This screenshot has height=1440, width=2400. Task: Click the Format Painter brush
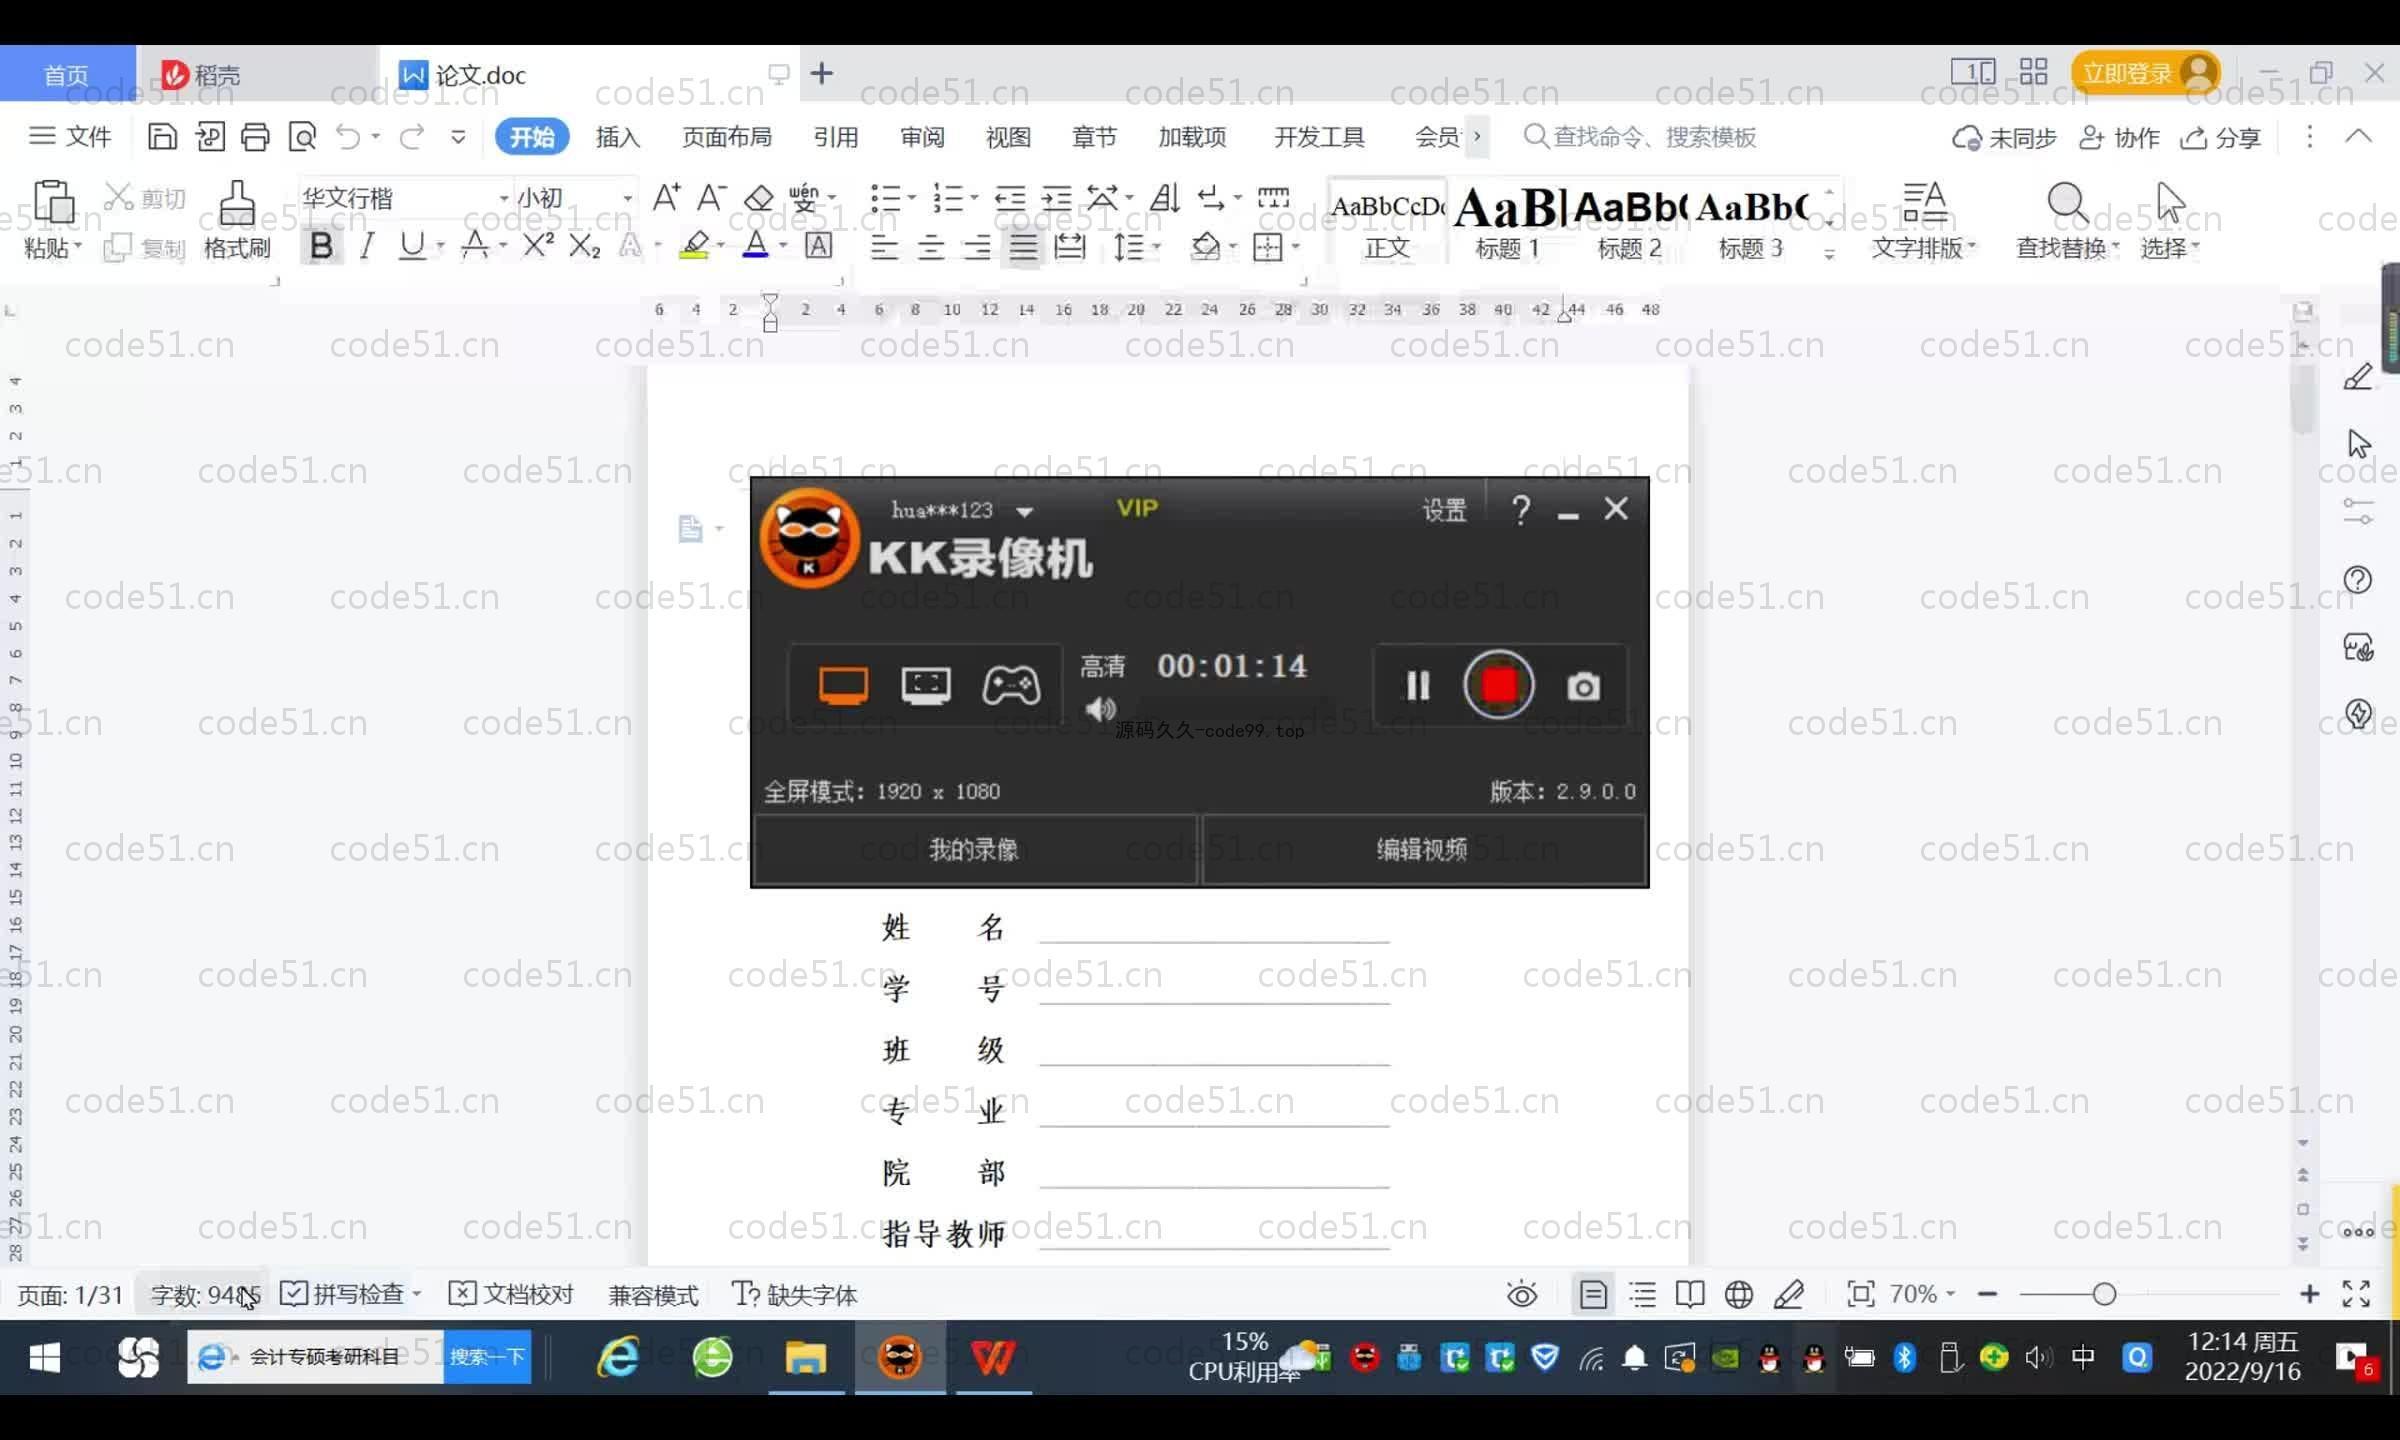point(237,204)
